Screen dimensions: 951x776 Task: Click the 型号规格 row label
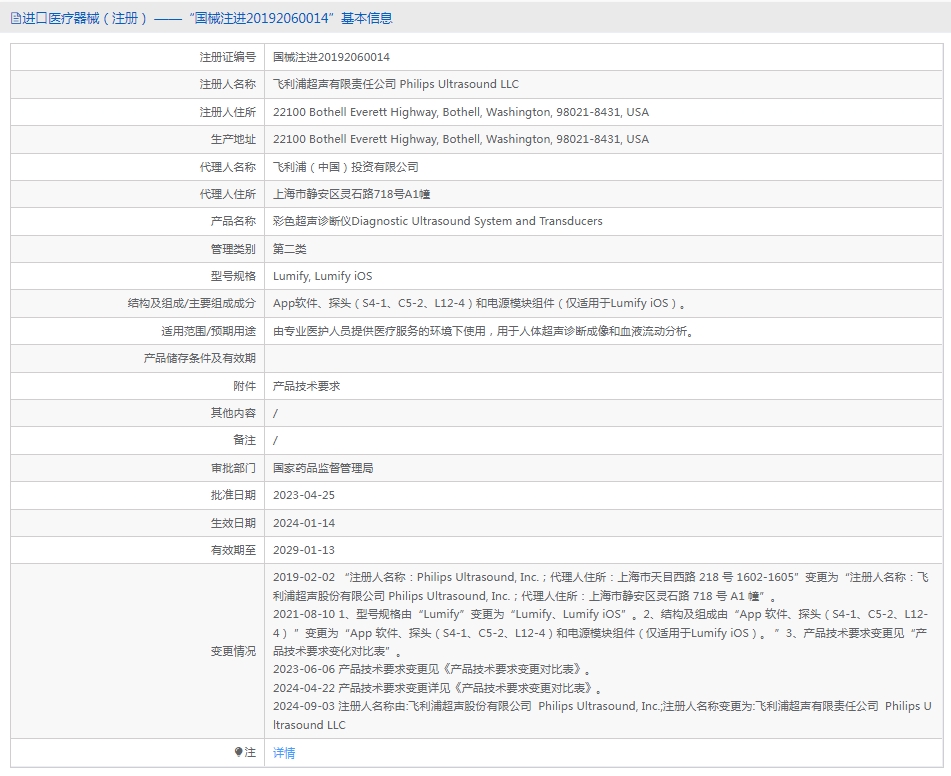tap(234, 276)
